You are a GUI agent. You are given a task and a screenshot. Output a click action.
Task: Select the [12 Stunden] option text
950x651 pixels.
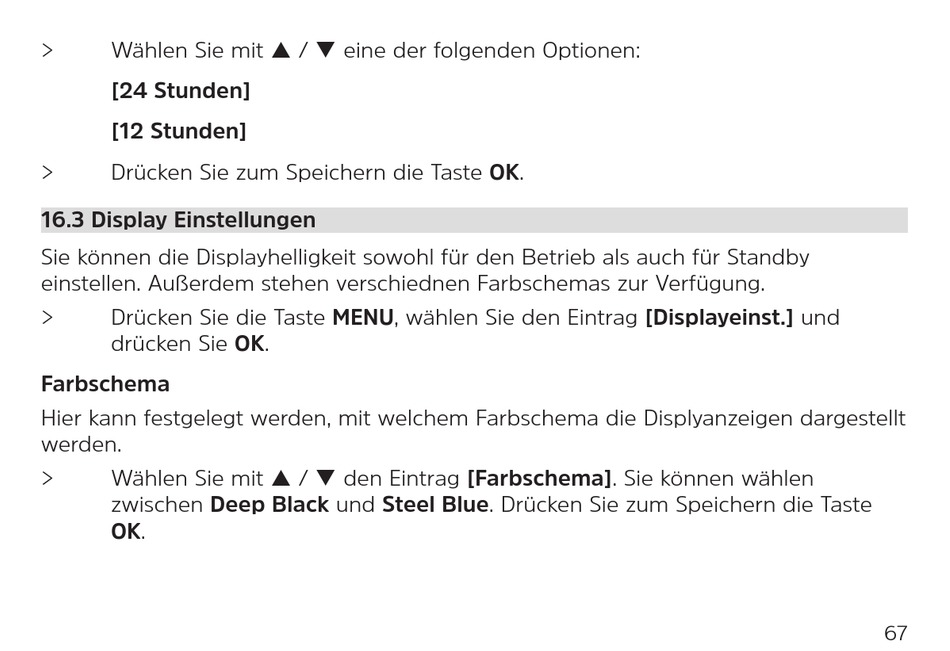179,131
